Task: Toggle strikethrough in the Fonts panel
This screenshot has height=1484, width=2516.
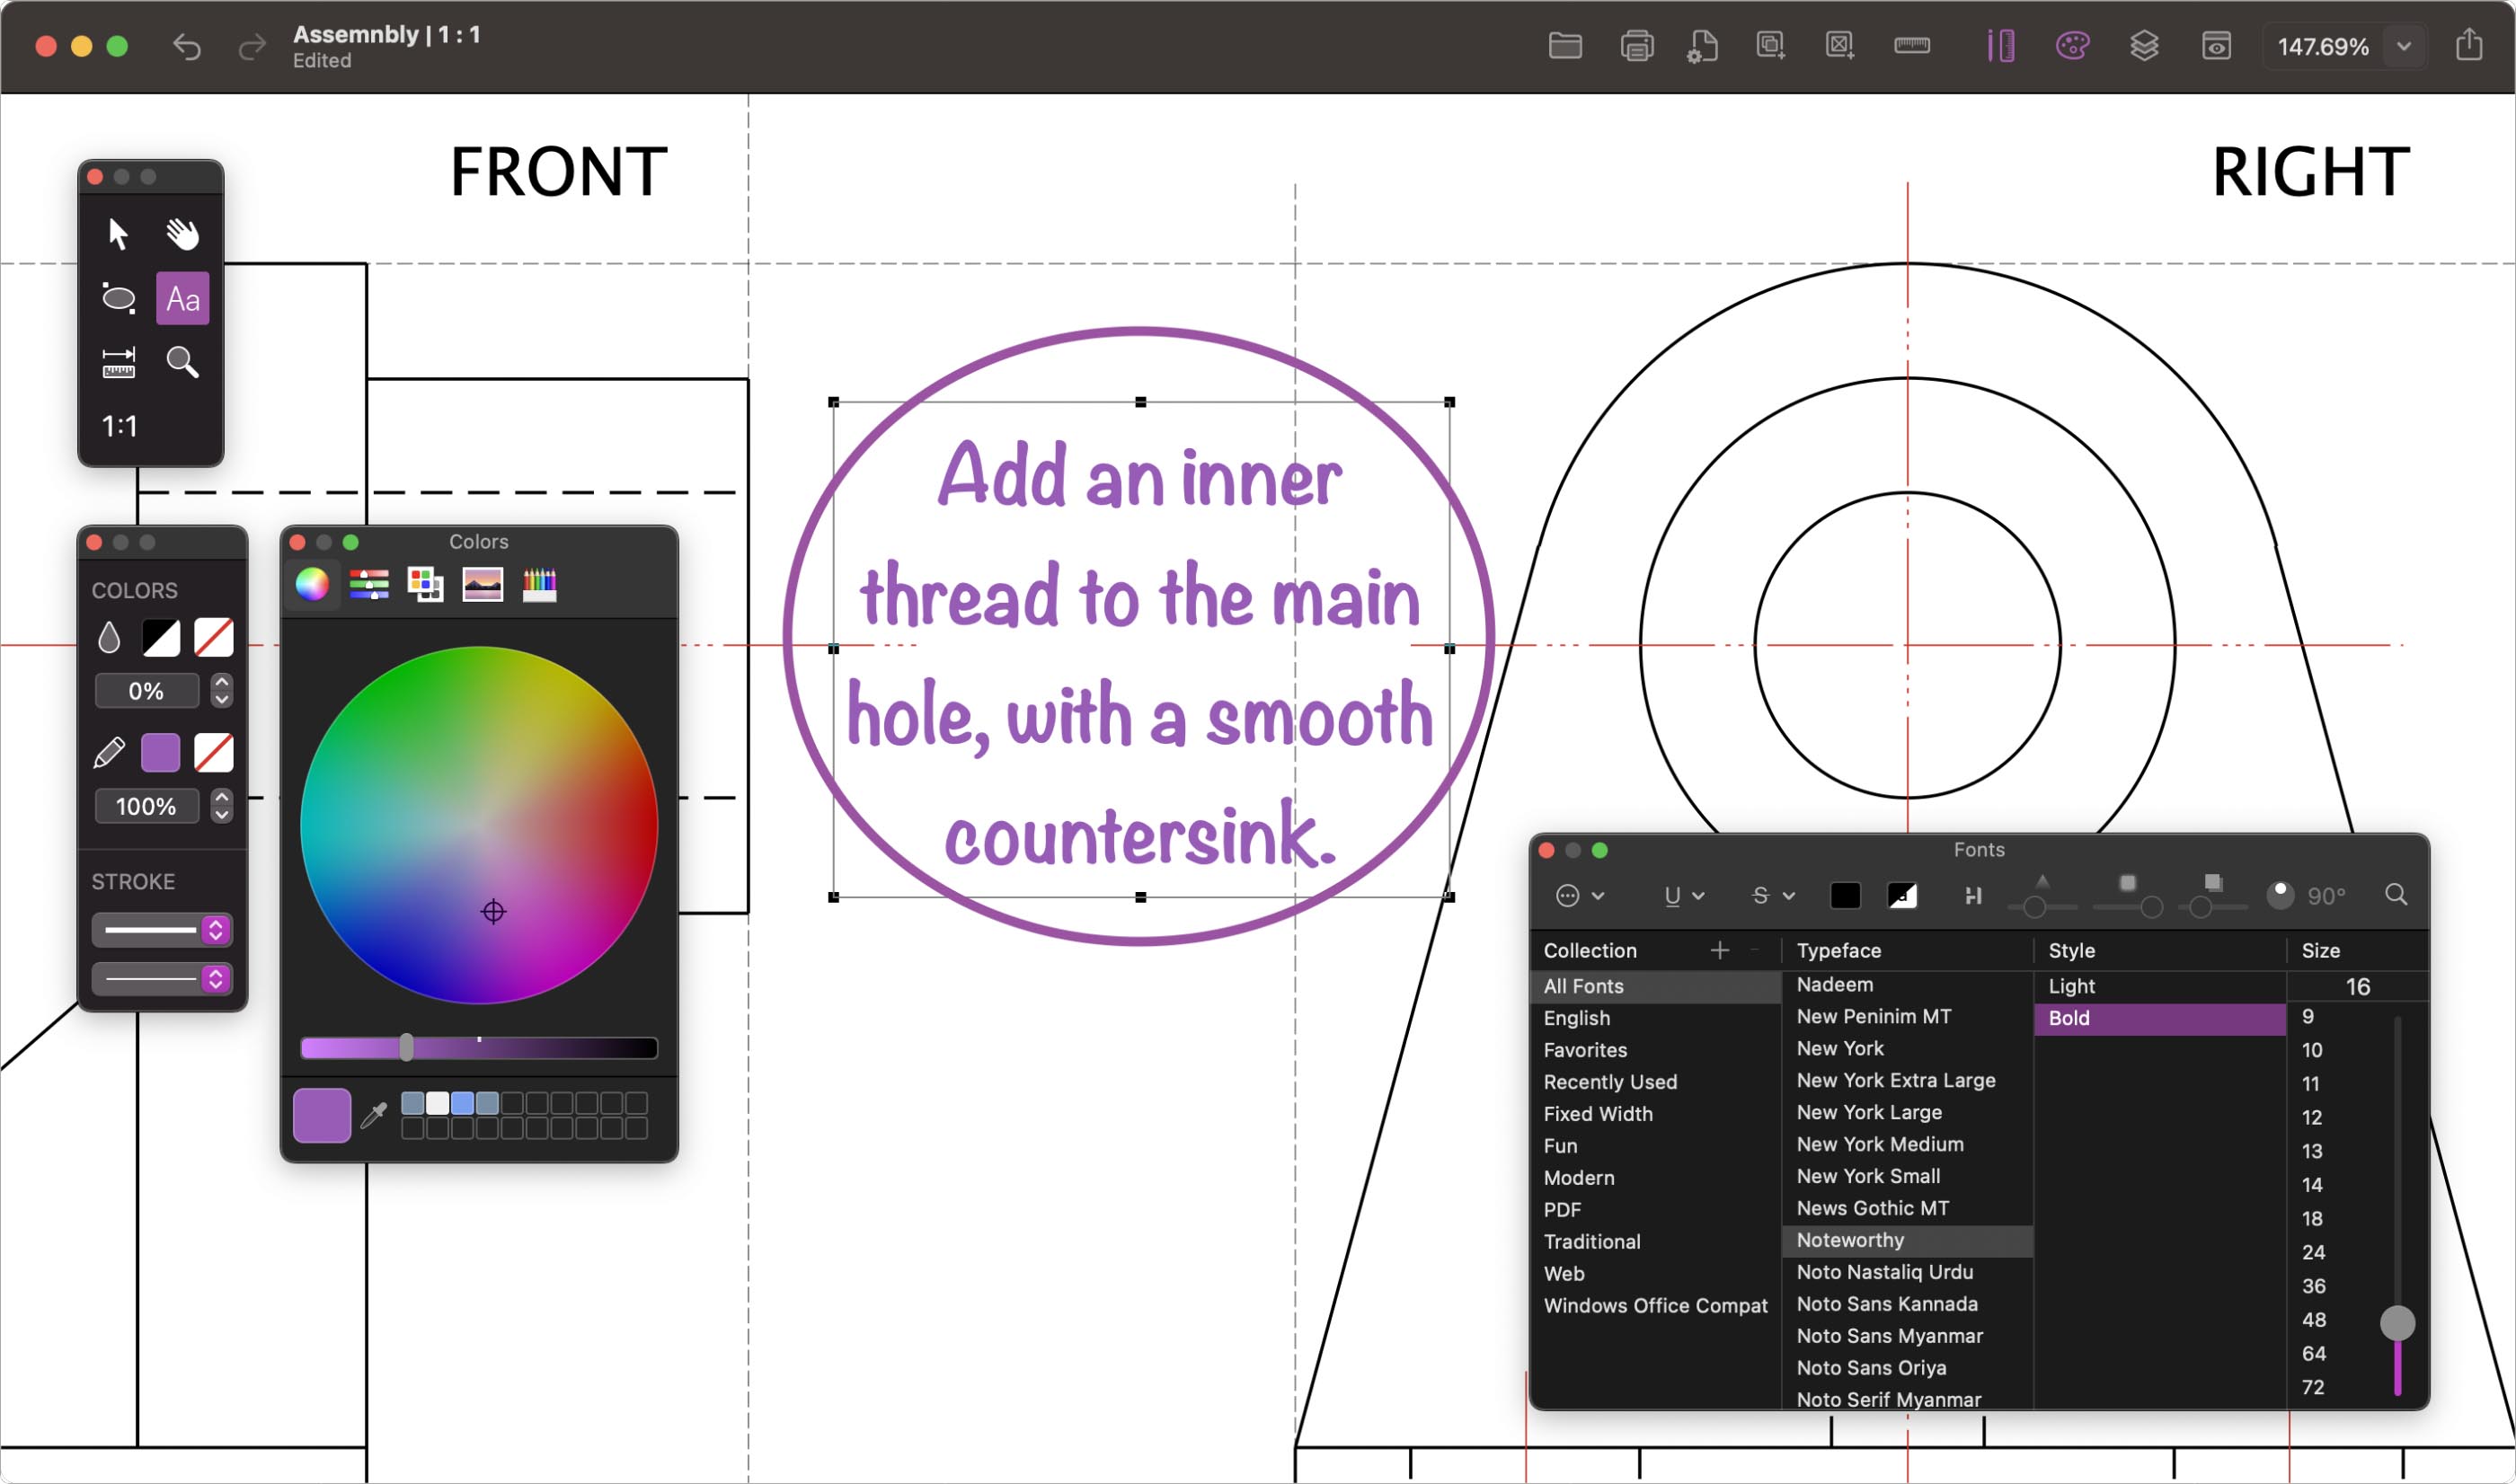Action: pos(1762,895)
